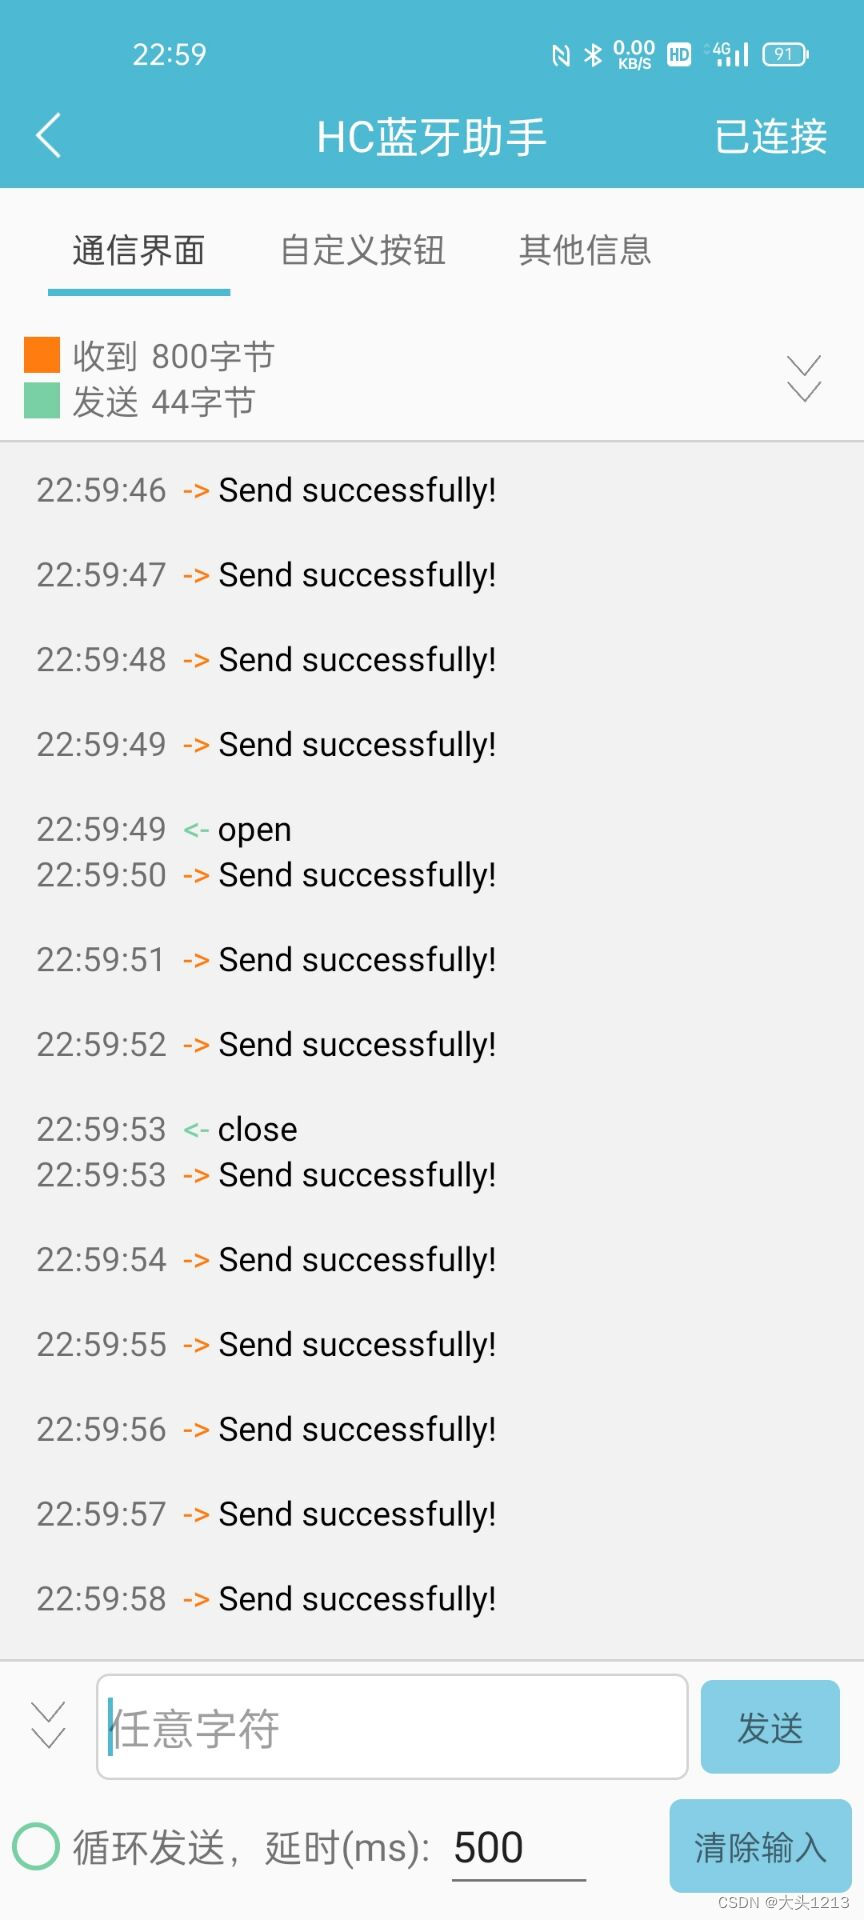Tap the back arrow icon
The width and height of the screenshot is (864, 1920).
pyautogui.click(x=48, y=136)
